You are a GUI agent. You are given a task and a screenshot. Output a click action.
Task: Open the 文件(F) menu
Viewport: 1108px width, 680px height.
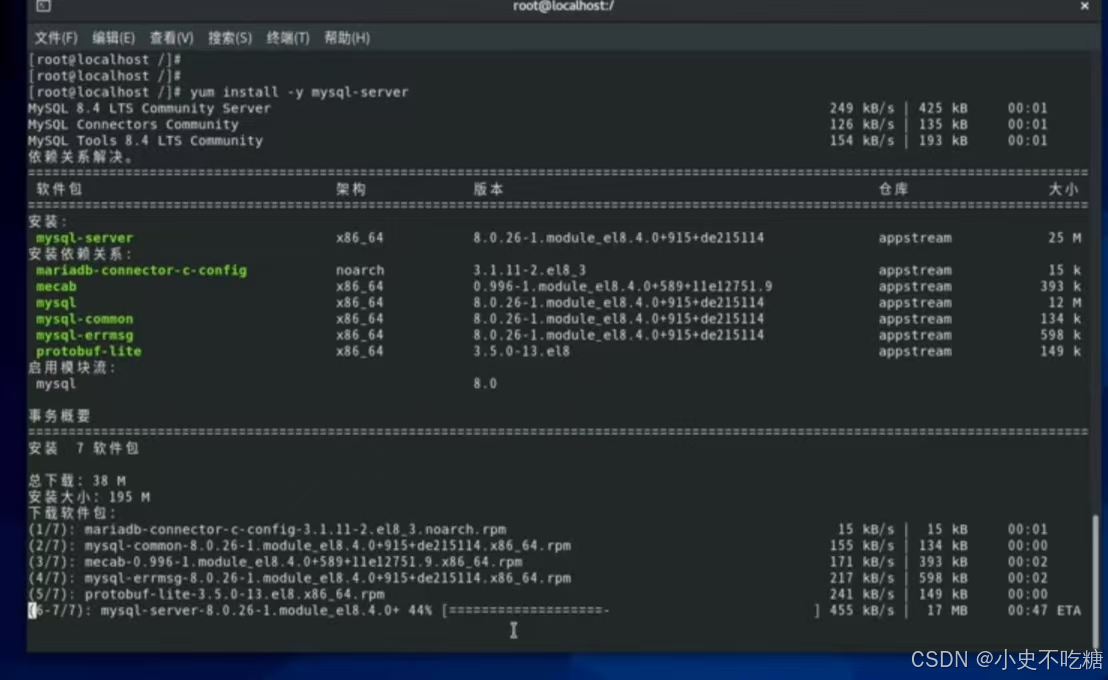(x=56, y=38)
